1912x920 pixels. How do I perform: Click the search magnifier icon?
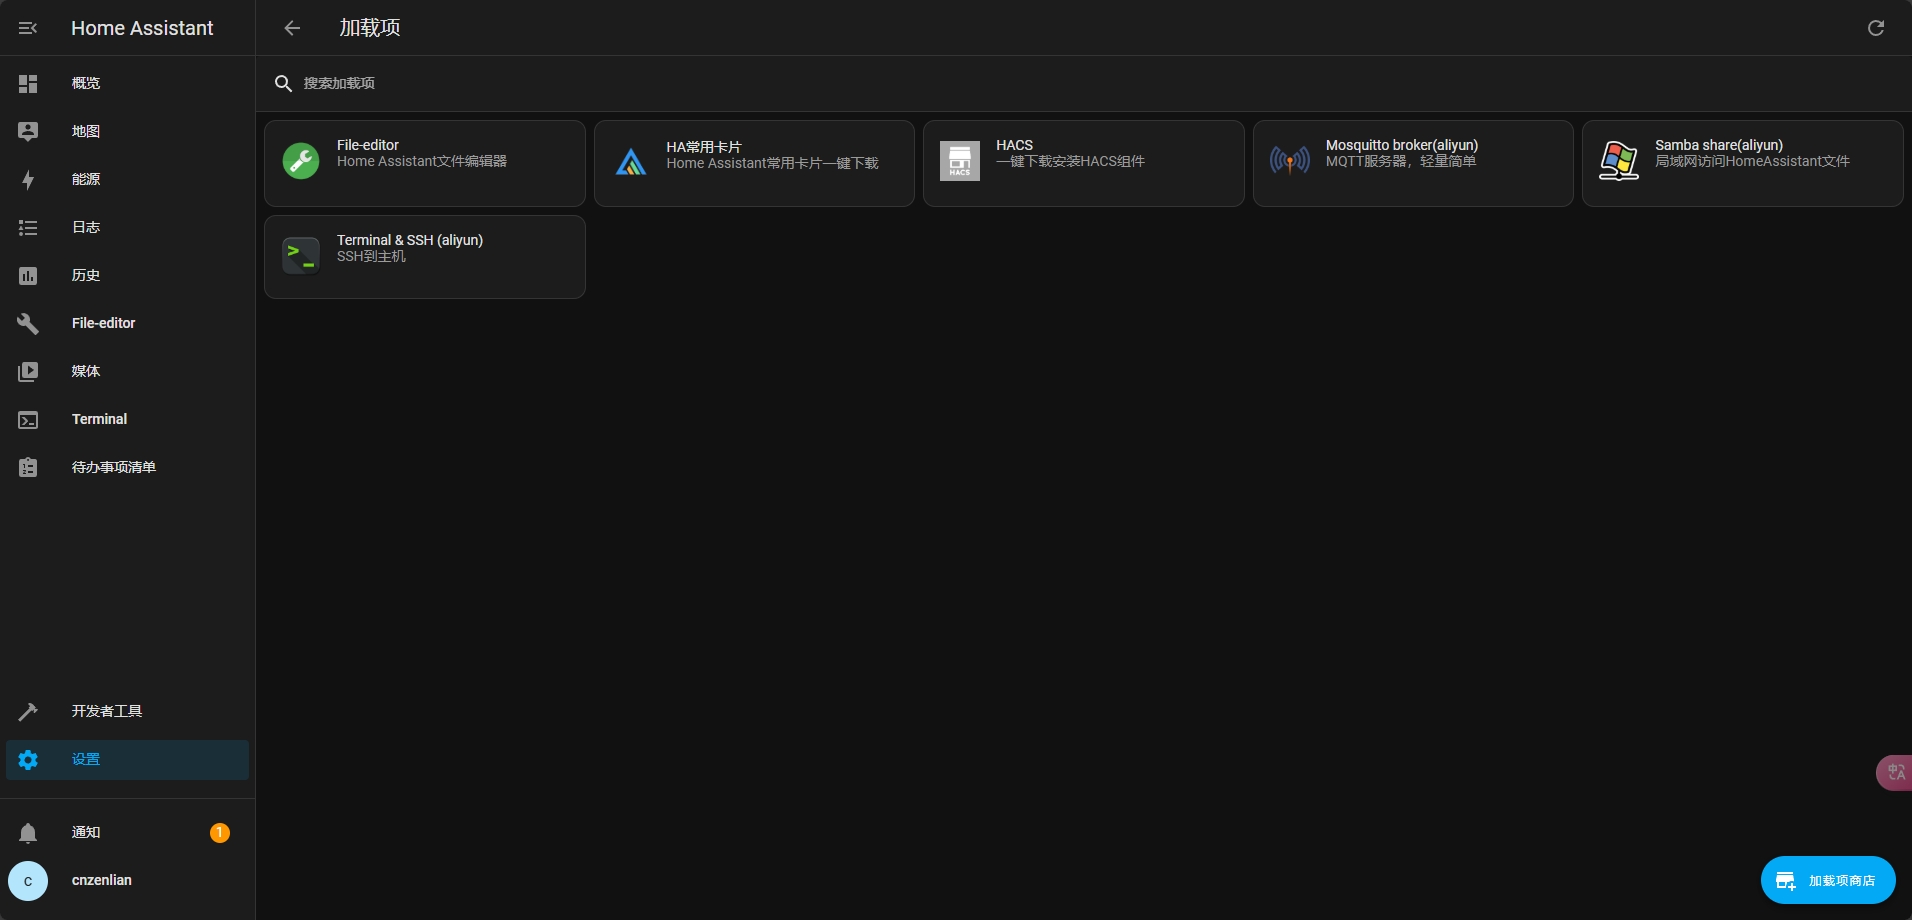[283, 83]
